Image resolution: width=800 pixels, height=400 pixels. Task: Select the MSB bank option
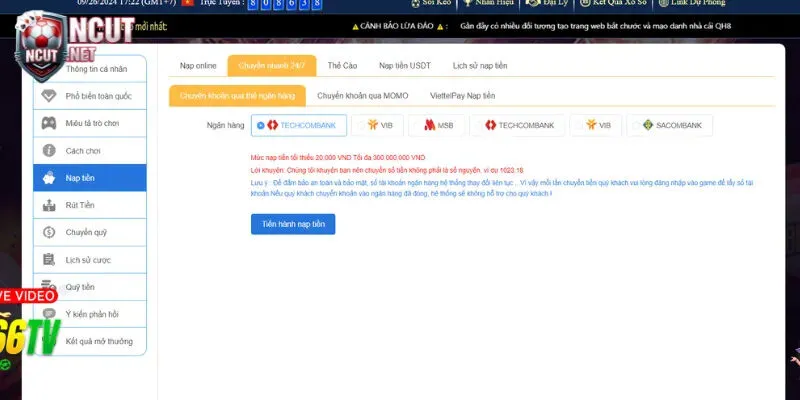pos(437,125)
